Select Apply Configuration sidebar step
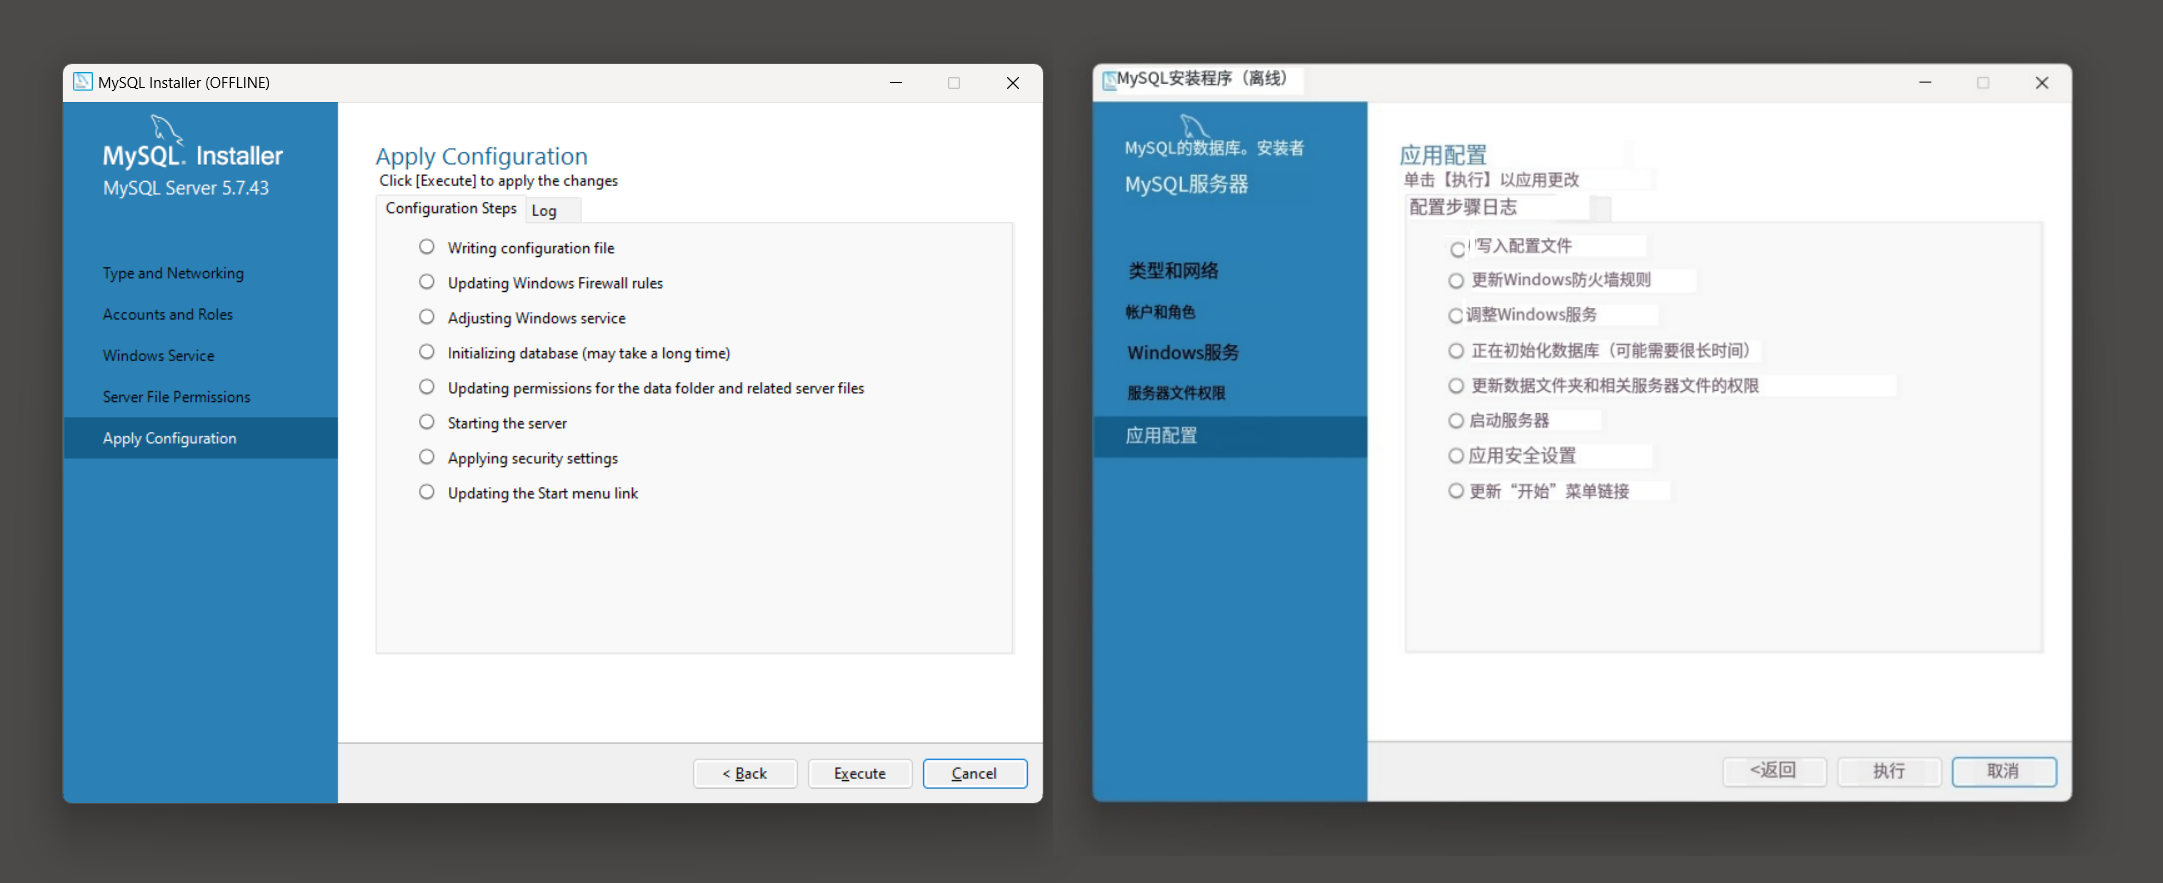This screenshot has width=2163, height=883. point(200,438)
